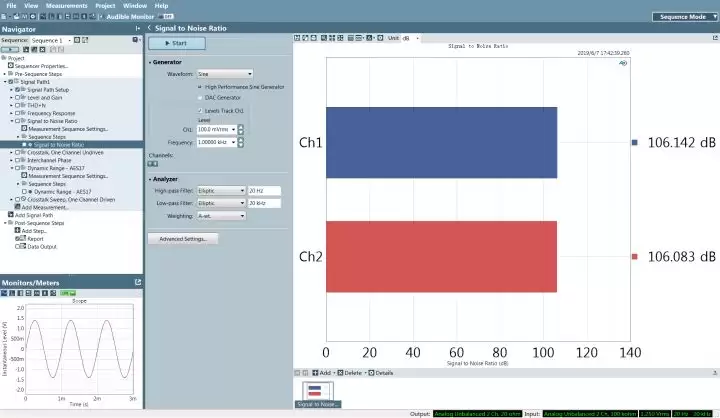Open the Project menu

point(105,6)
